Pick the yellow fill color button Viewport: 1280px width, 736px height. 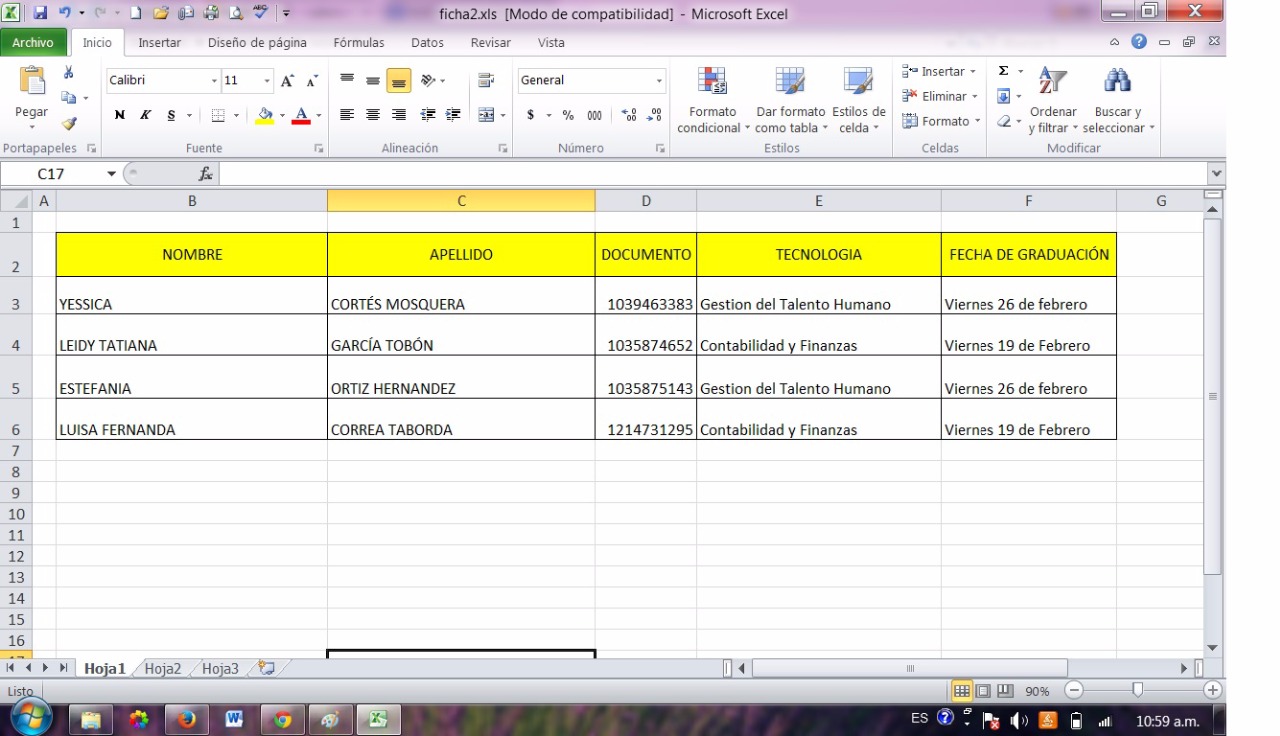coord(265,116)
